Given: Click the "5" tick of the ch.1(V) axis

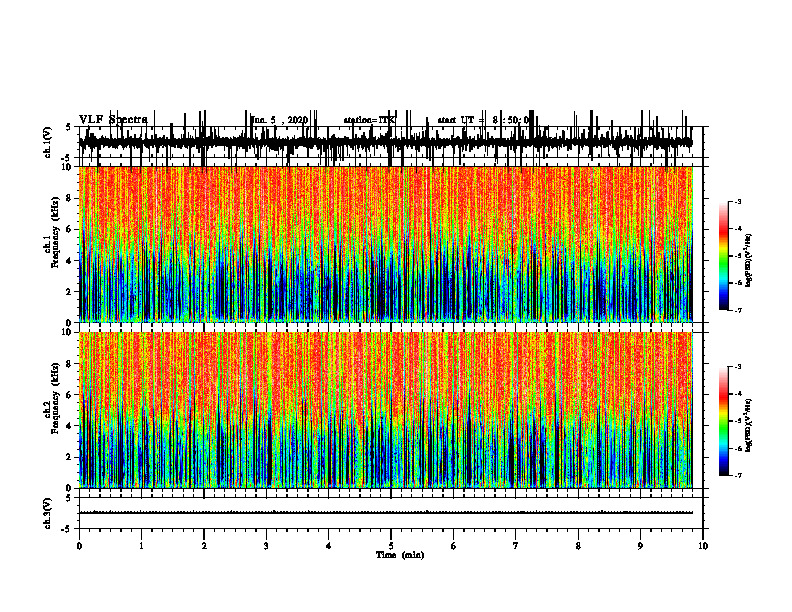Looking at the screenshot, I should pos(68,127).
